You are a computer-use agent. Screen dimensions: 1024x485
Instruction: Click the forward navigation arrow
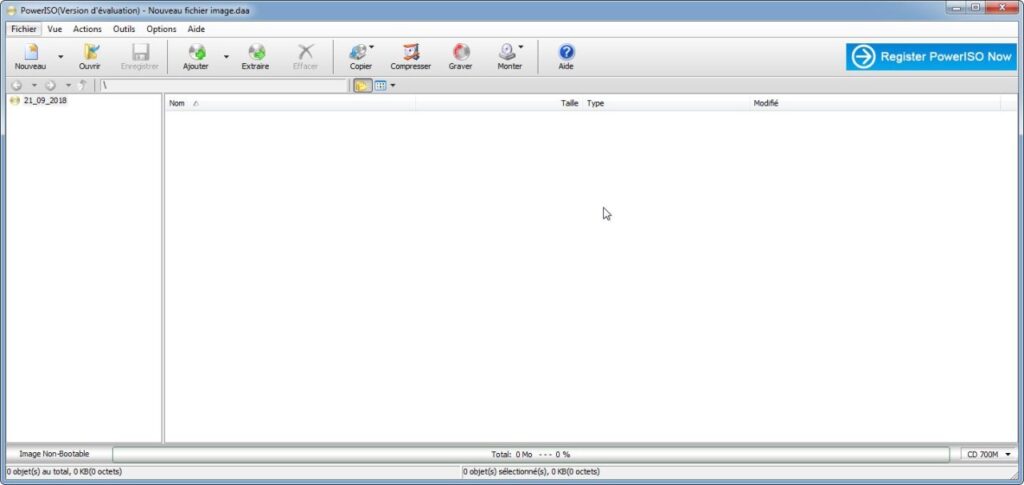[50, 86]
